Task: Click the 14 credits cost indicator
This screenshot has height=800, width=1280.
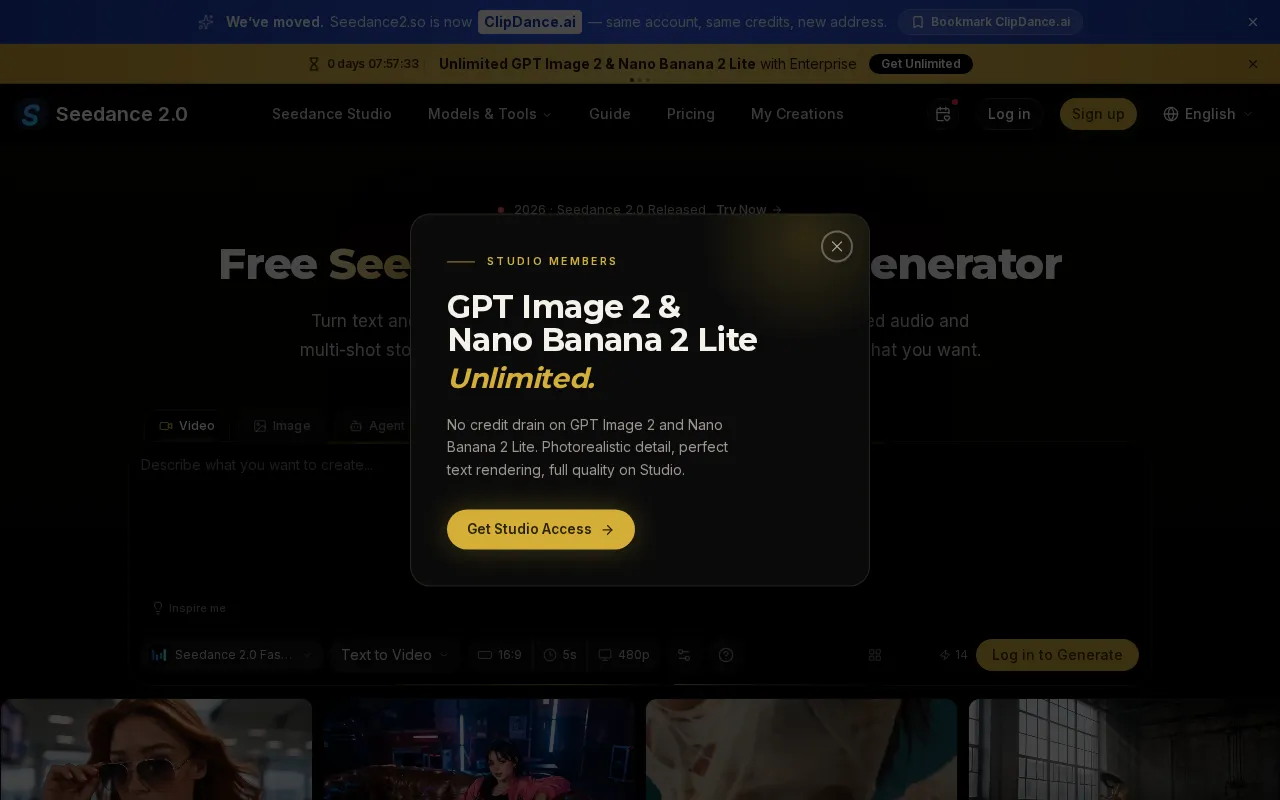Action: [954, 655]
